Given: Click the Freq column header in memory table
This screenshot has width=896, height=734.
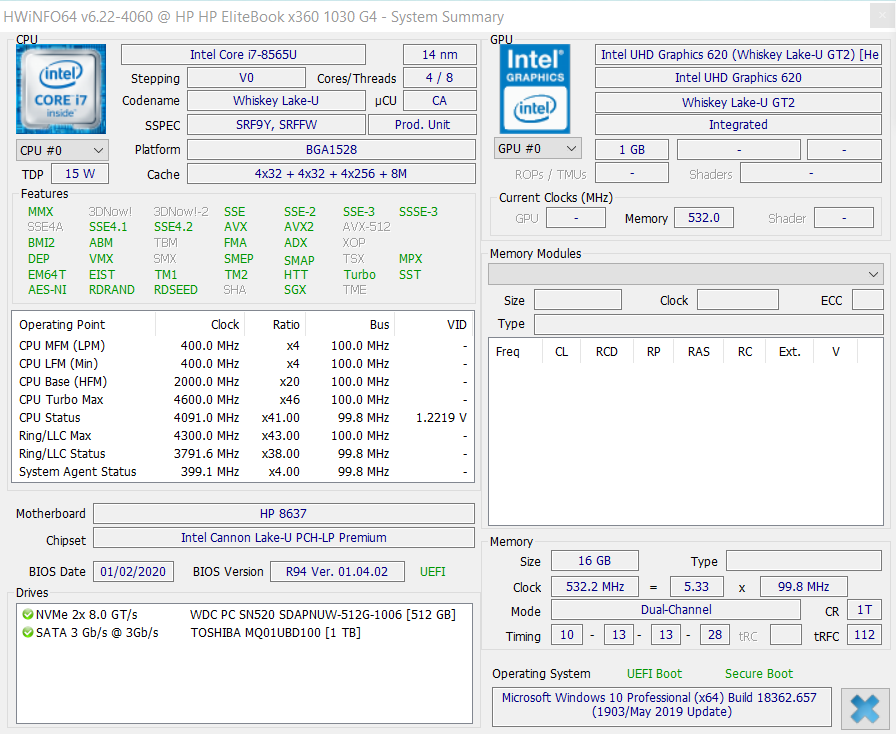Looking at the screenshot, I should [x=508, y=352].
